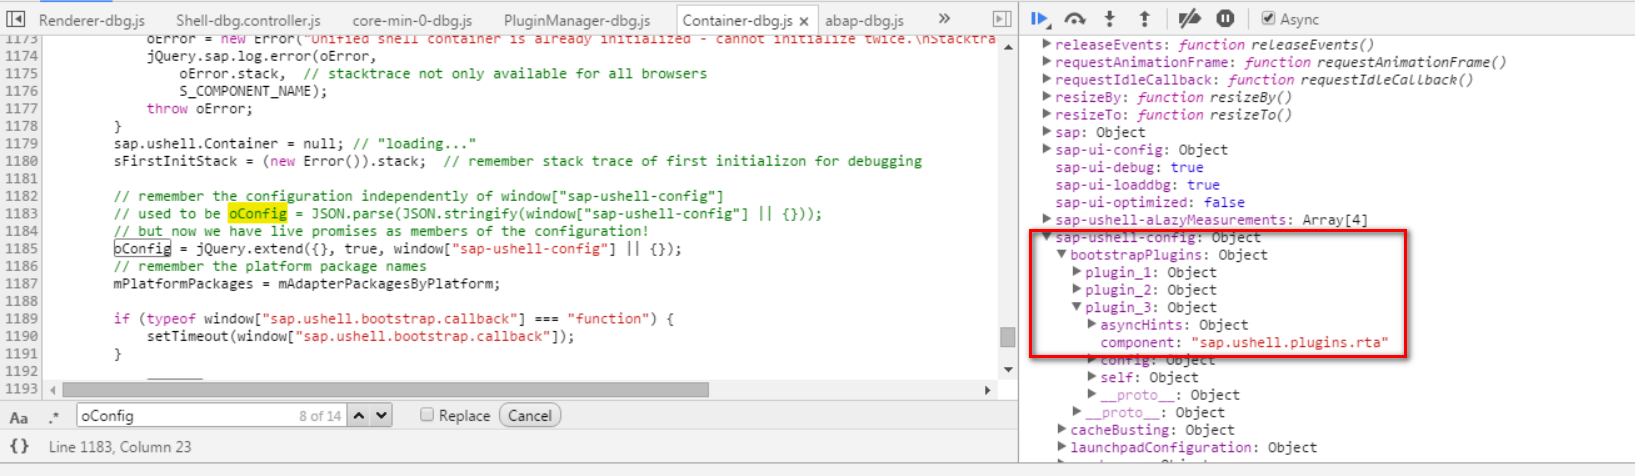
Task: Check the Replace checkbox
Action: tap(427, 415)
